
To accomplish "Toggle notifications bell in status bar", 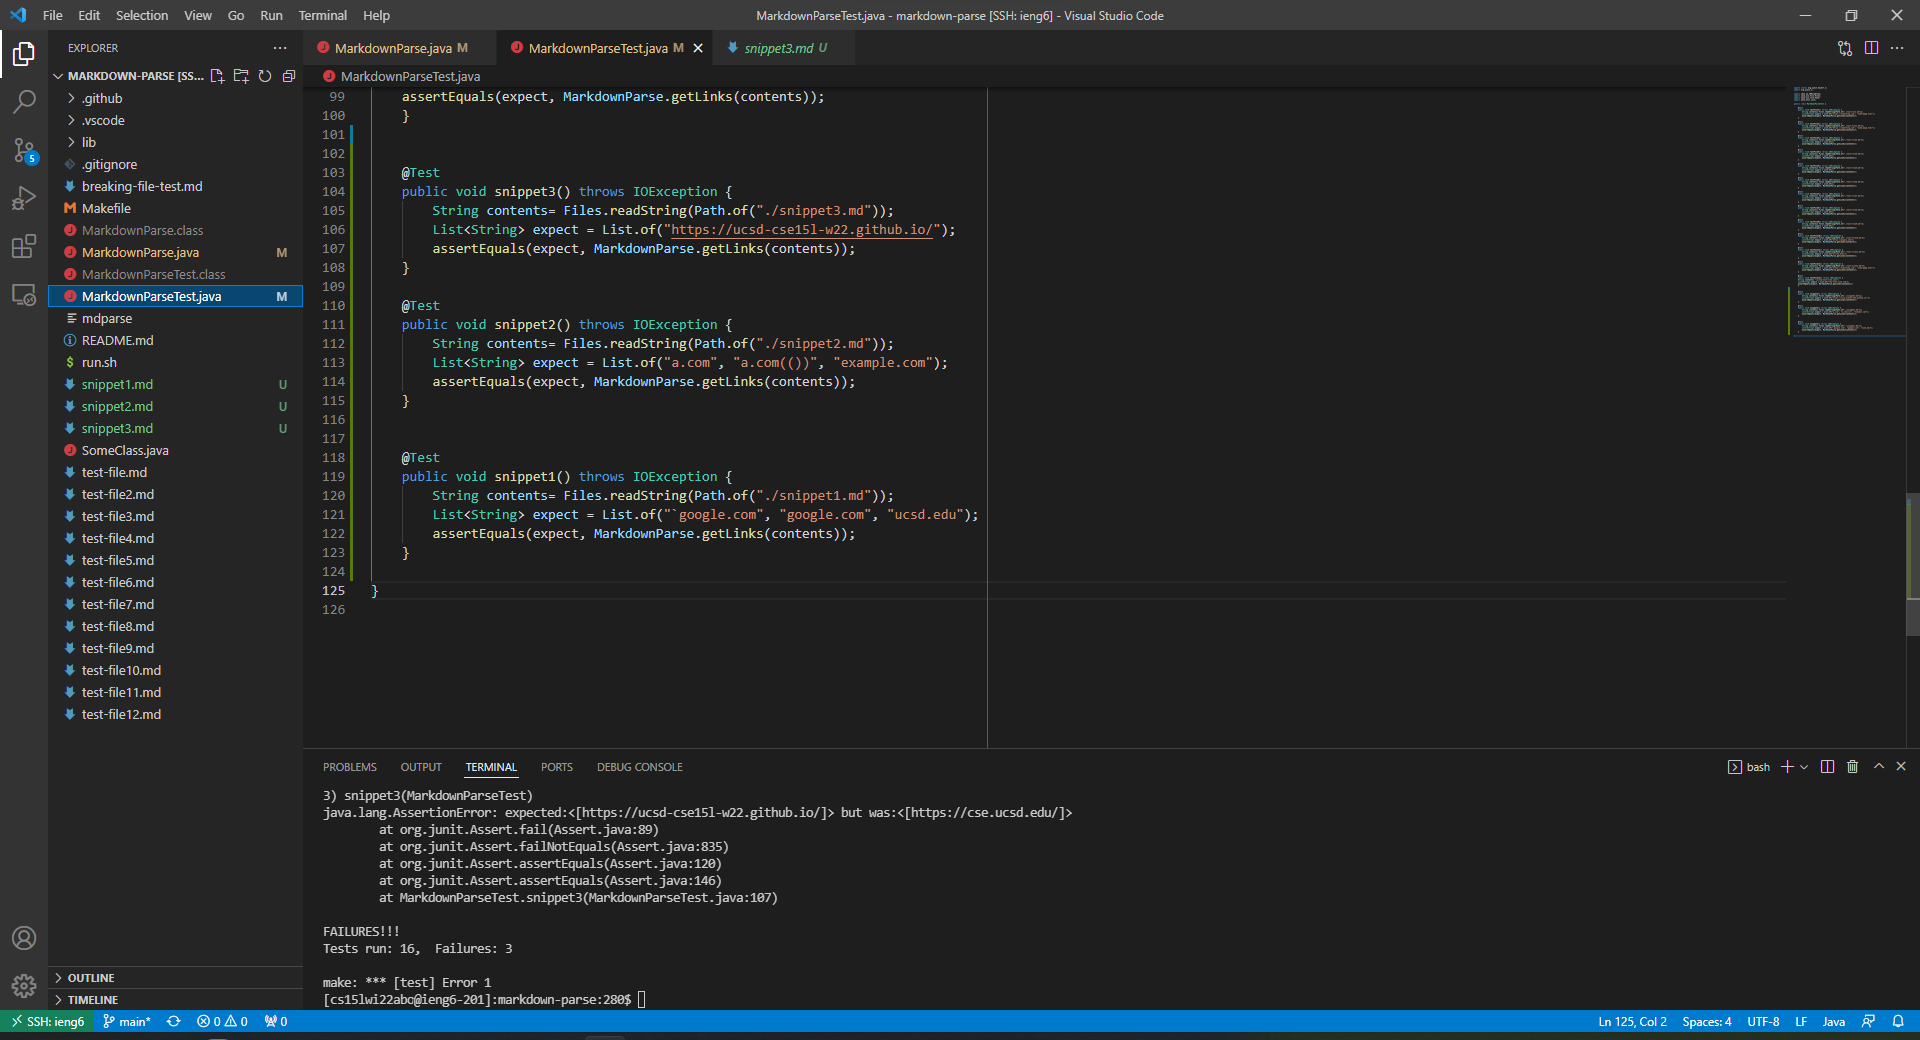I will tap(1898, 1022).
